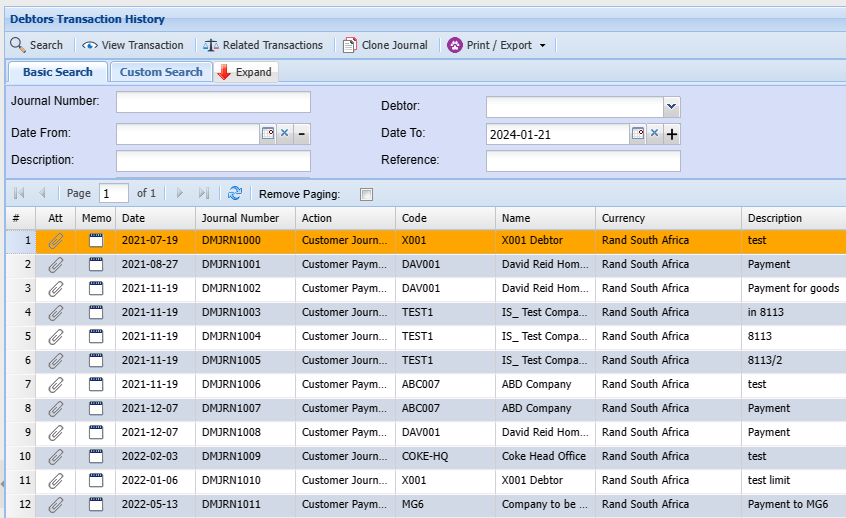Open attachment paperclip for DMJRN1001 row
Screen dimensions: 846x518
point(56,264)
